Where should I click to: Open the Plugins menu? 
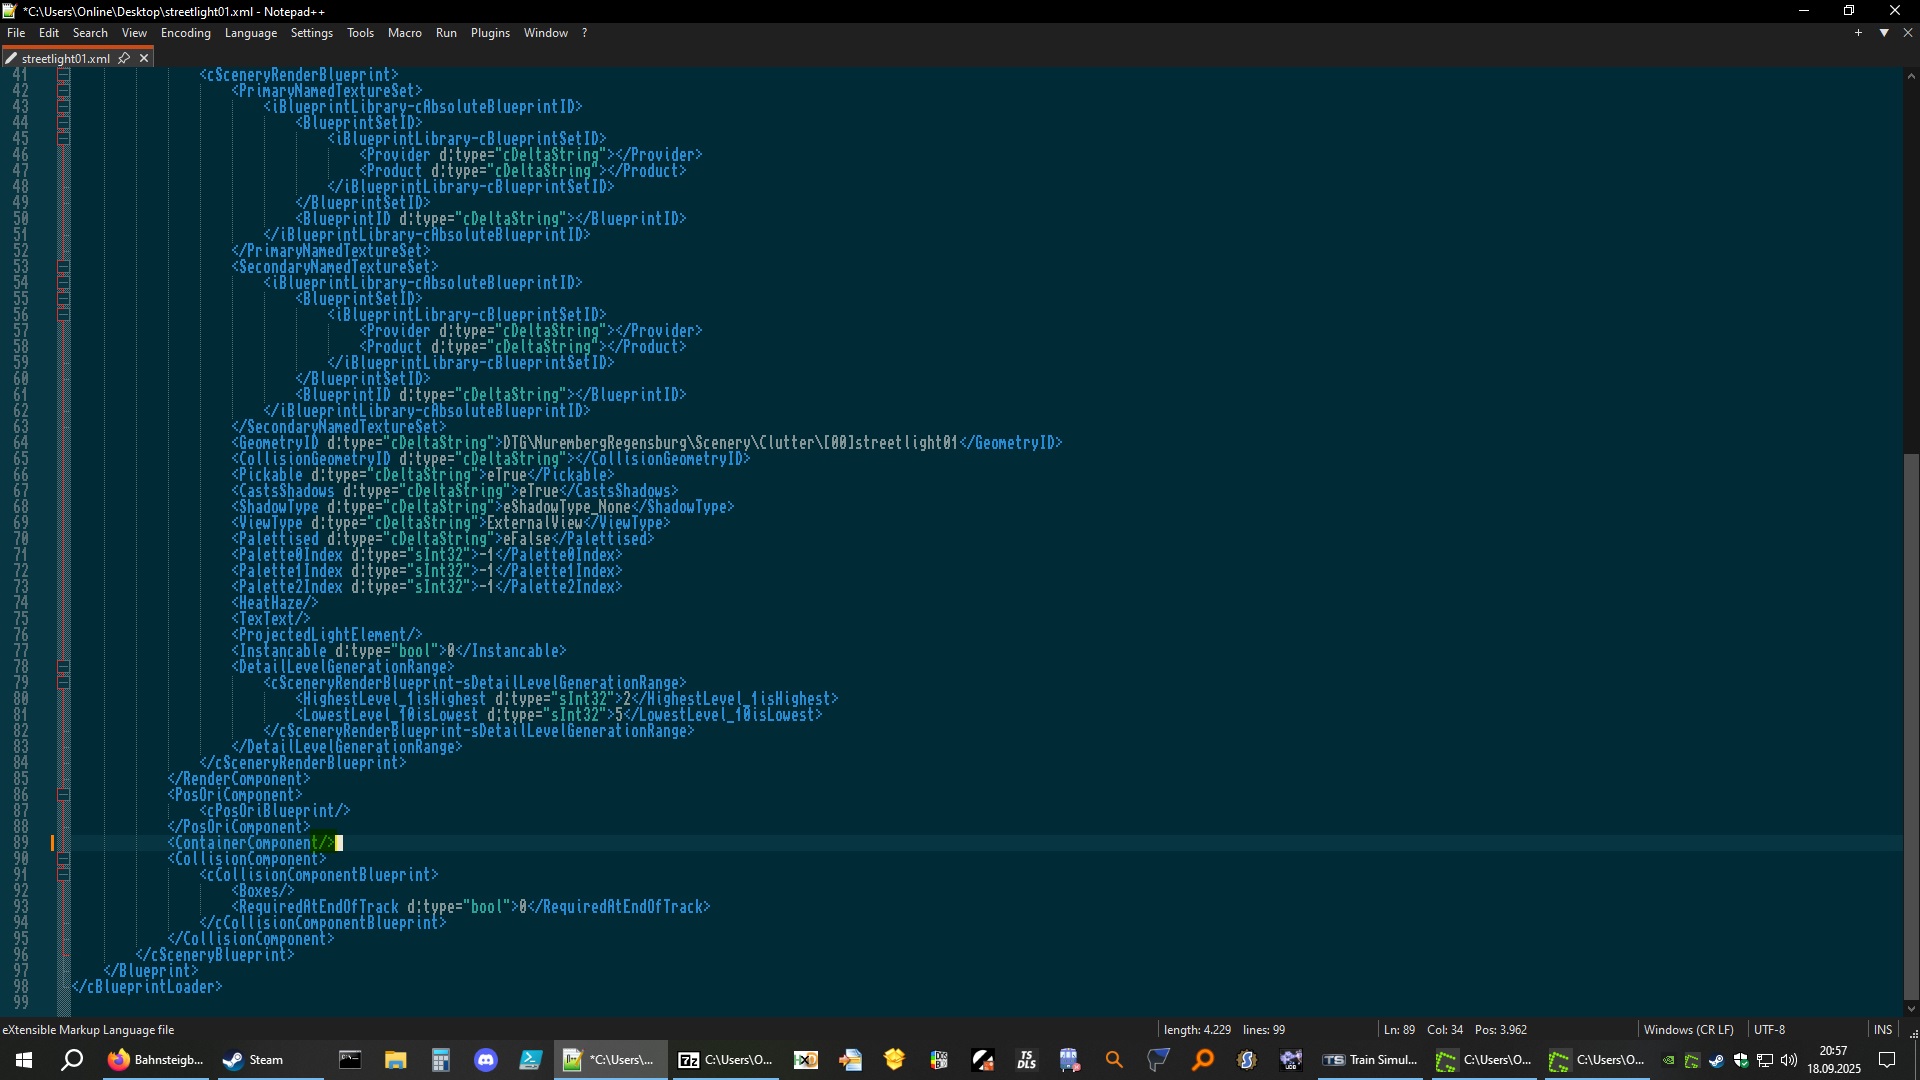(489, 33)
